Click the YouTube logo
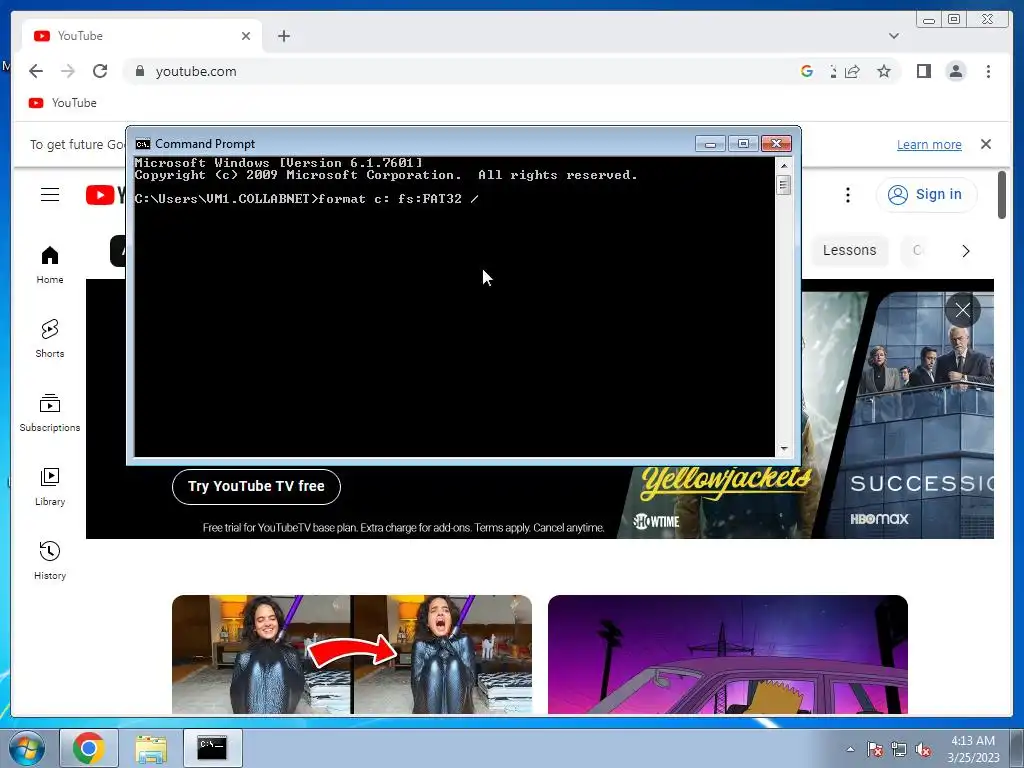1024x768 pixels. point(105,195)
